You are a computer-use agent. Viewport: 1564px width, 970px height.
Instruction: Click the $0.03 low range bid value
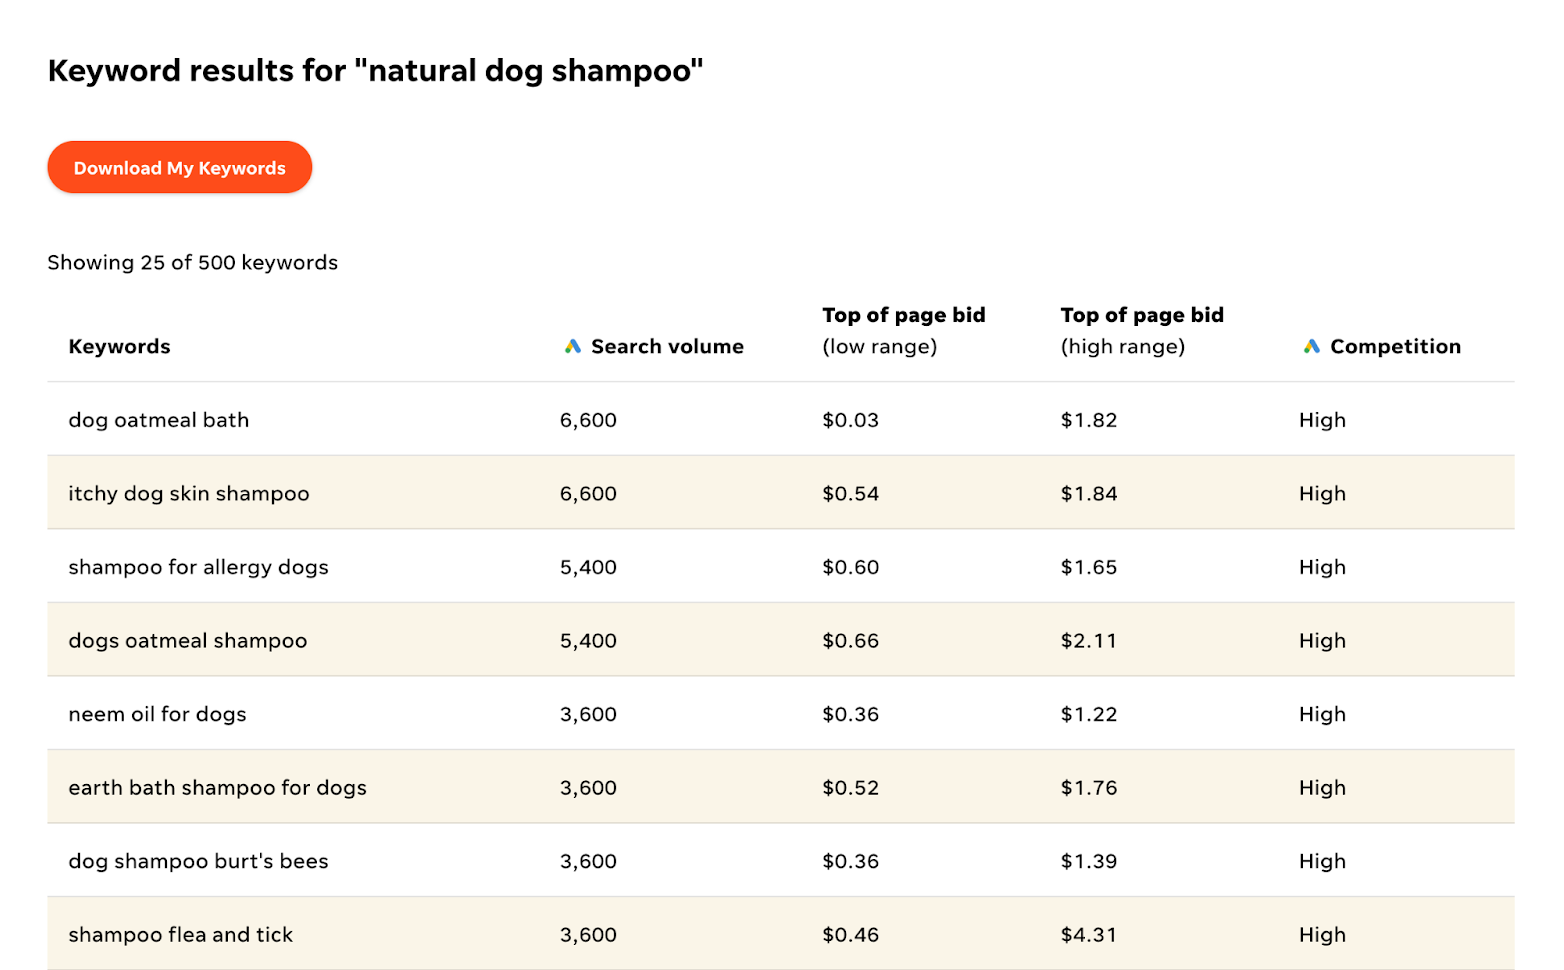[x=850, y=420]
